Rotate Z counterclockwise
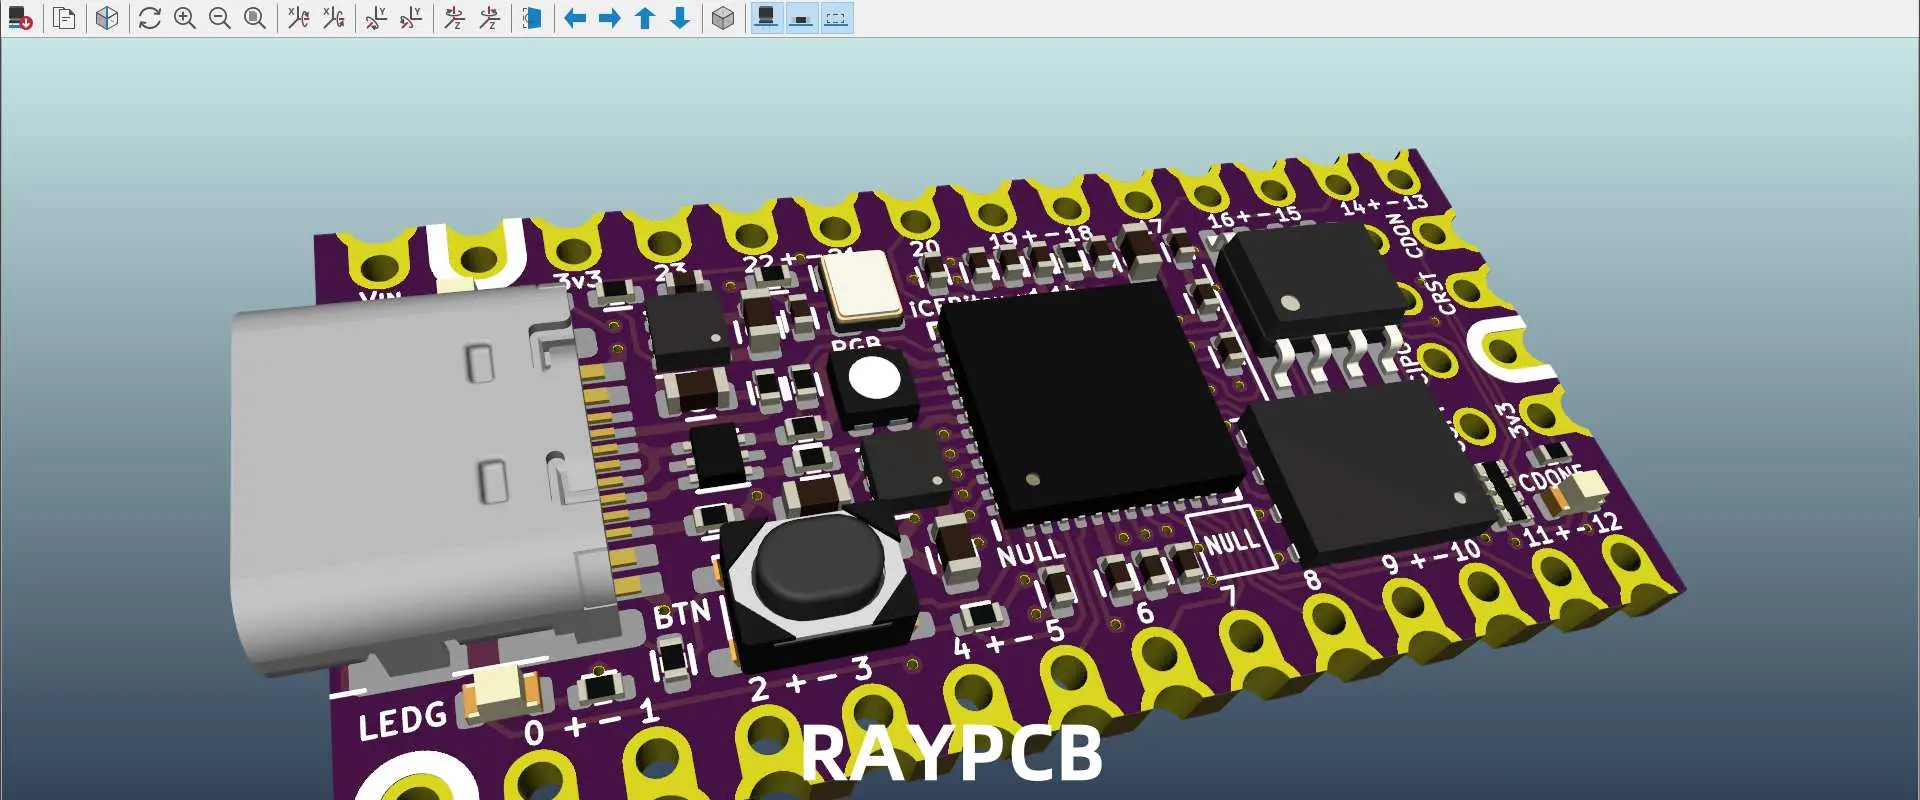The height and width of the screenshot is (800, 1920). tap(489, 18)
